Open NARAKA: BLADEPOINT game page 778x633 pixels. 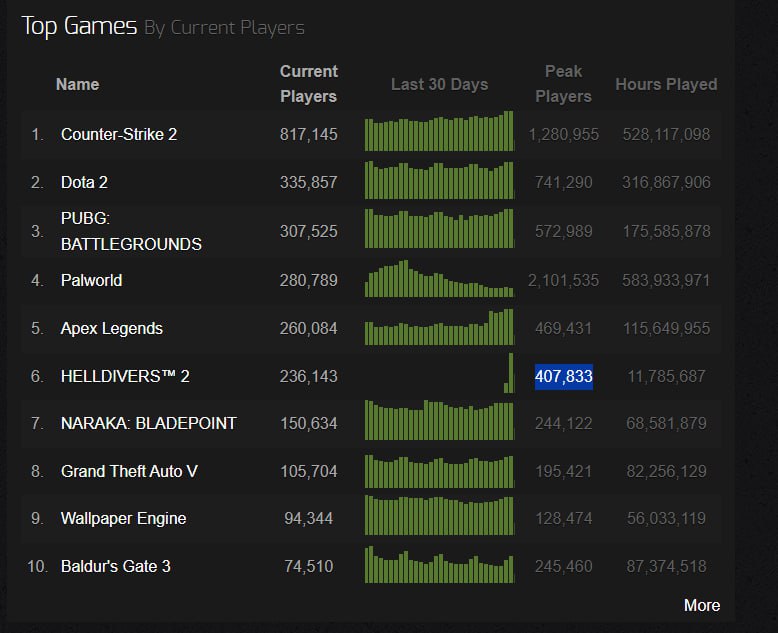click(x=148, y=423)
